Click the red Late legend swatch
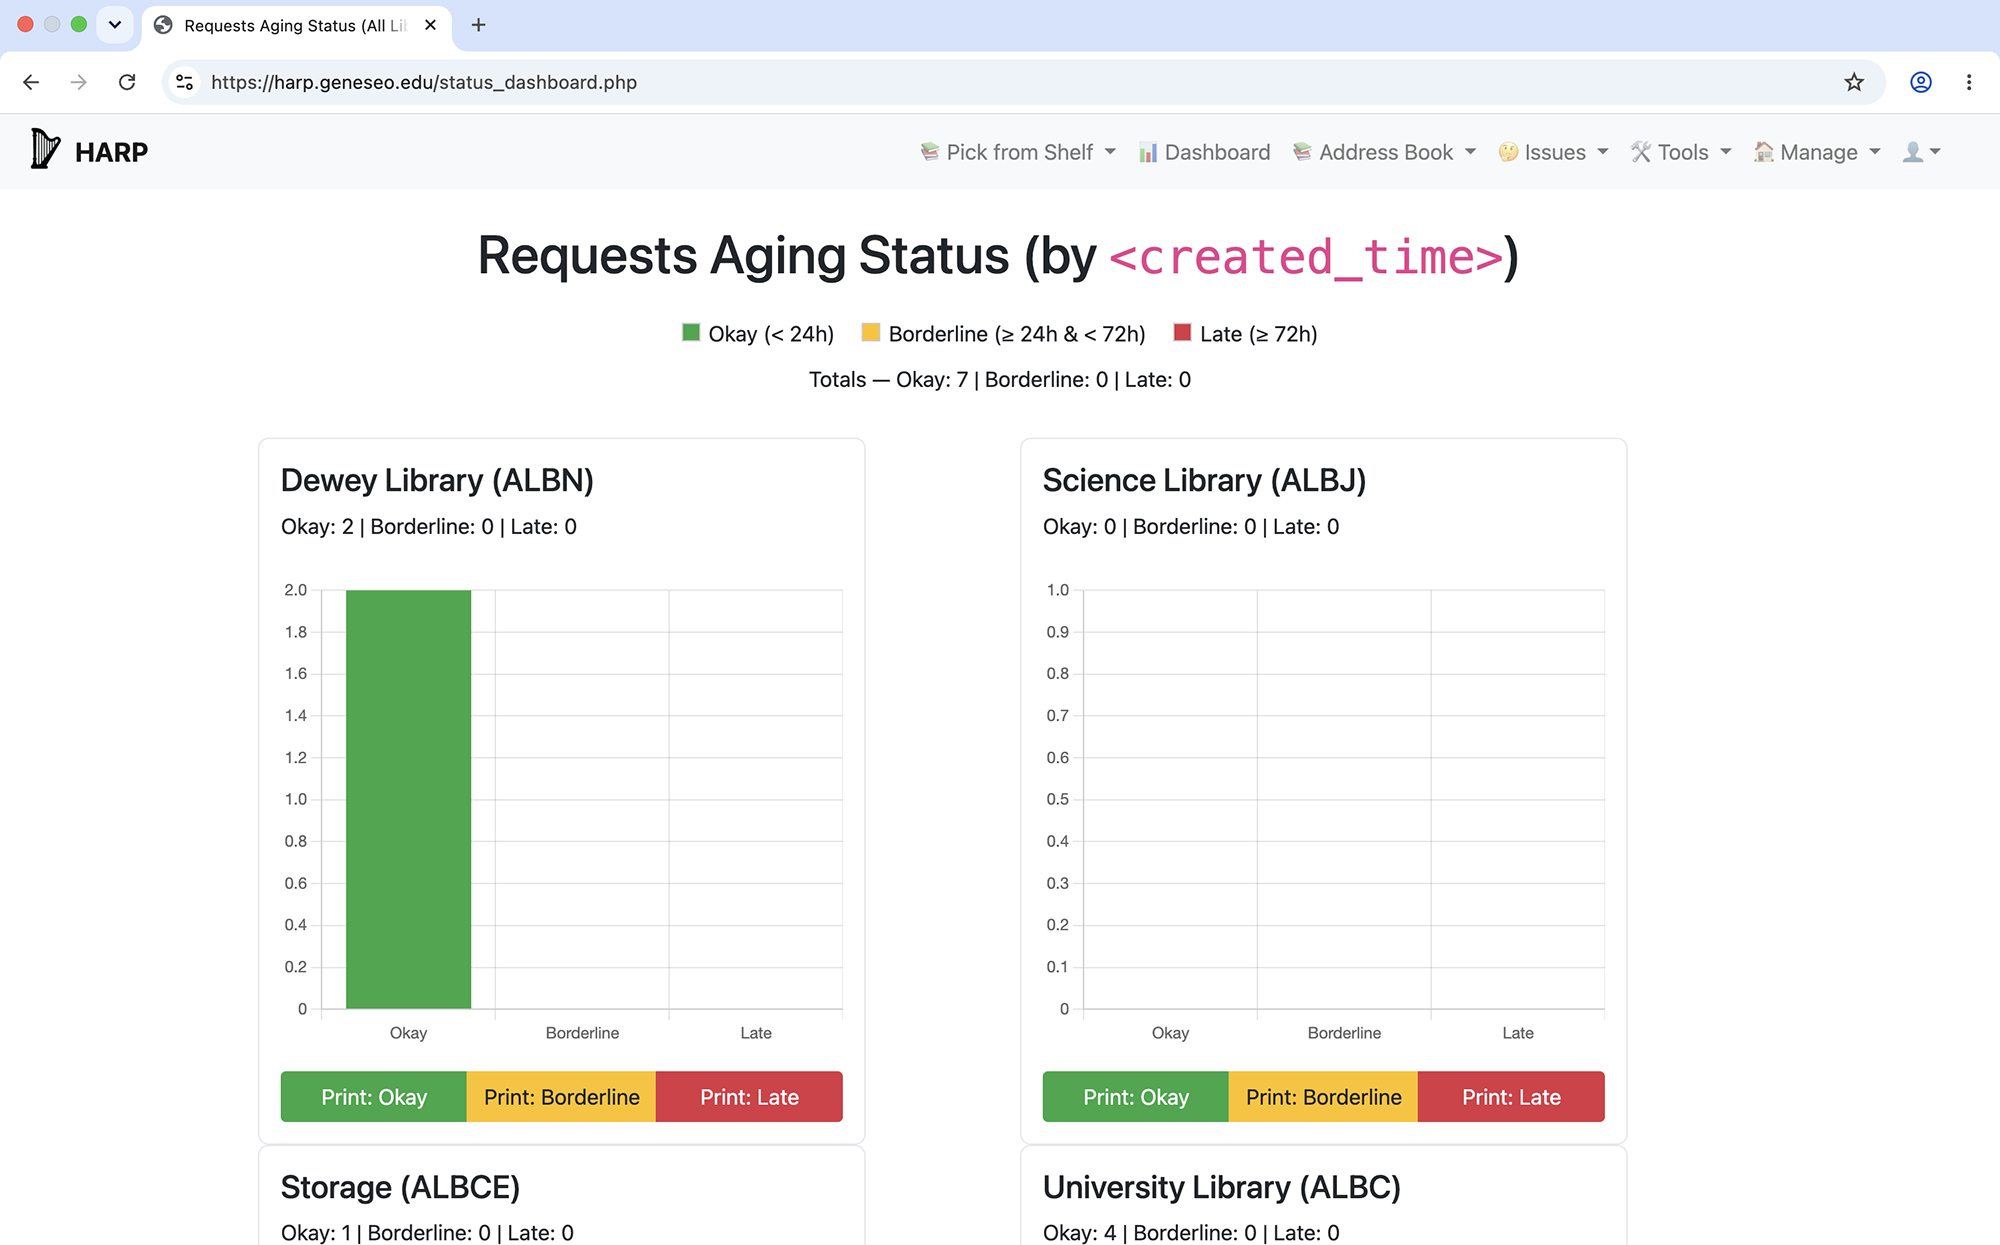The height and width of the screenshot is (1245, 2000). click(x=1182, y=332)
